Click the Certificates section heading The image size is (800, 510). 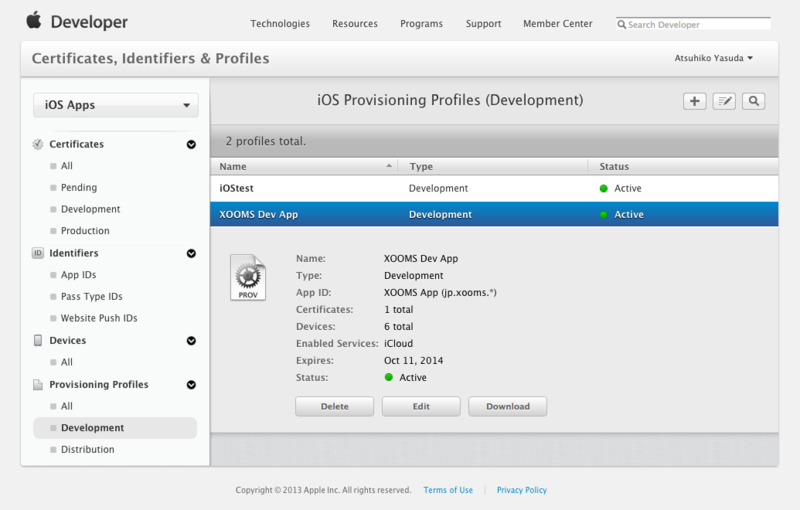[x=76, y=144]
